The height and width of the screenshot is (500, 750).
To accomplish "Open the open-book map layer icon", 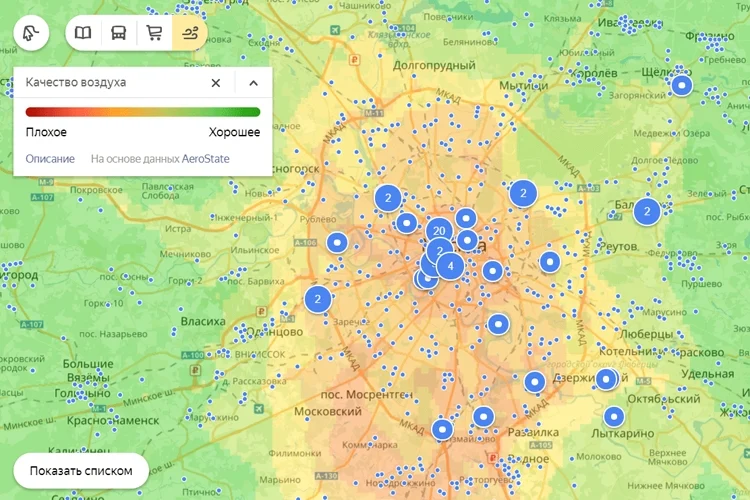I will [83, 33].
